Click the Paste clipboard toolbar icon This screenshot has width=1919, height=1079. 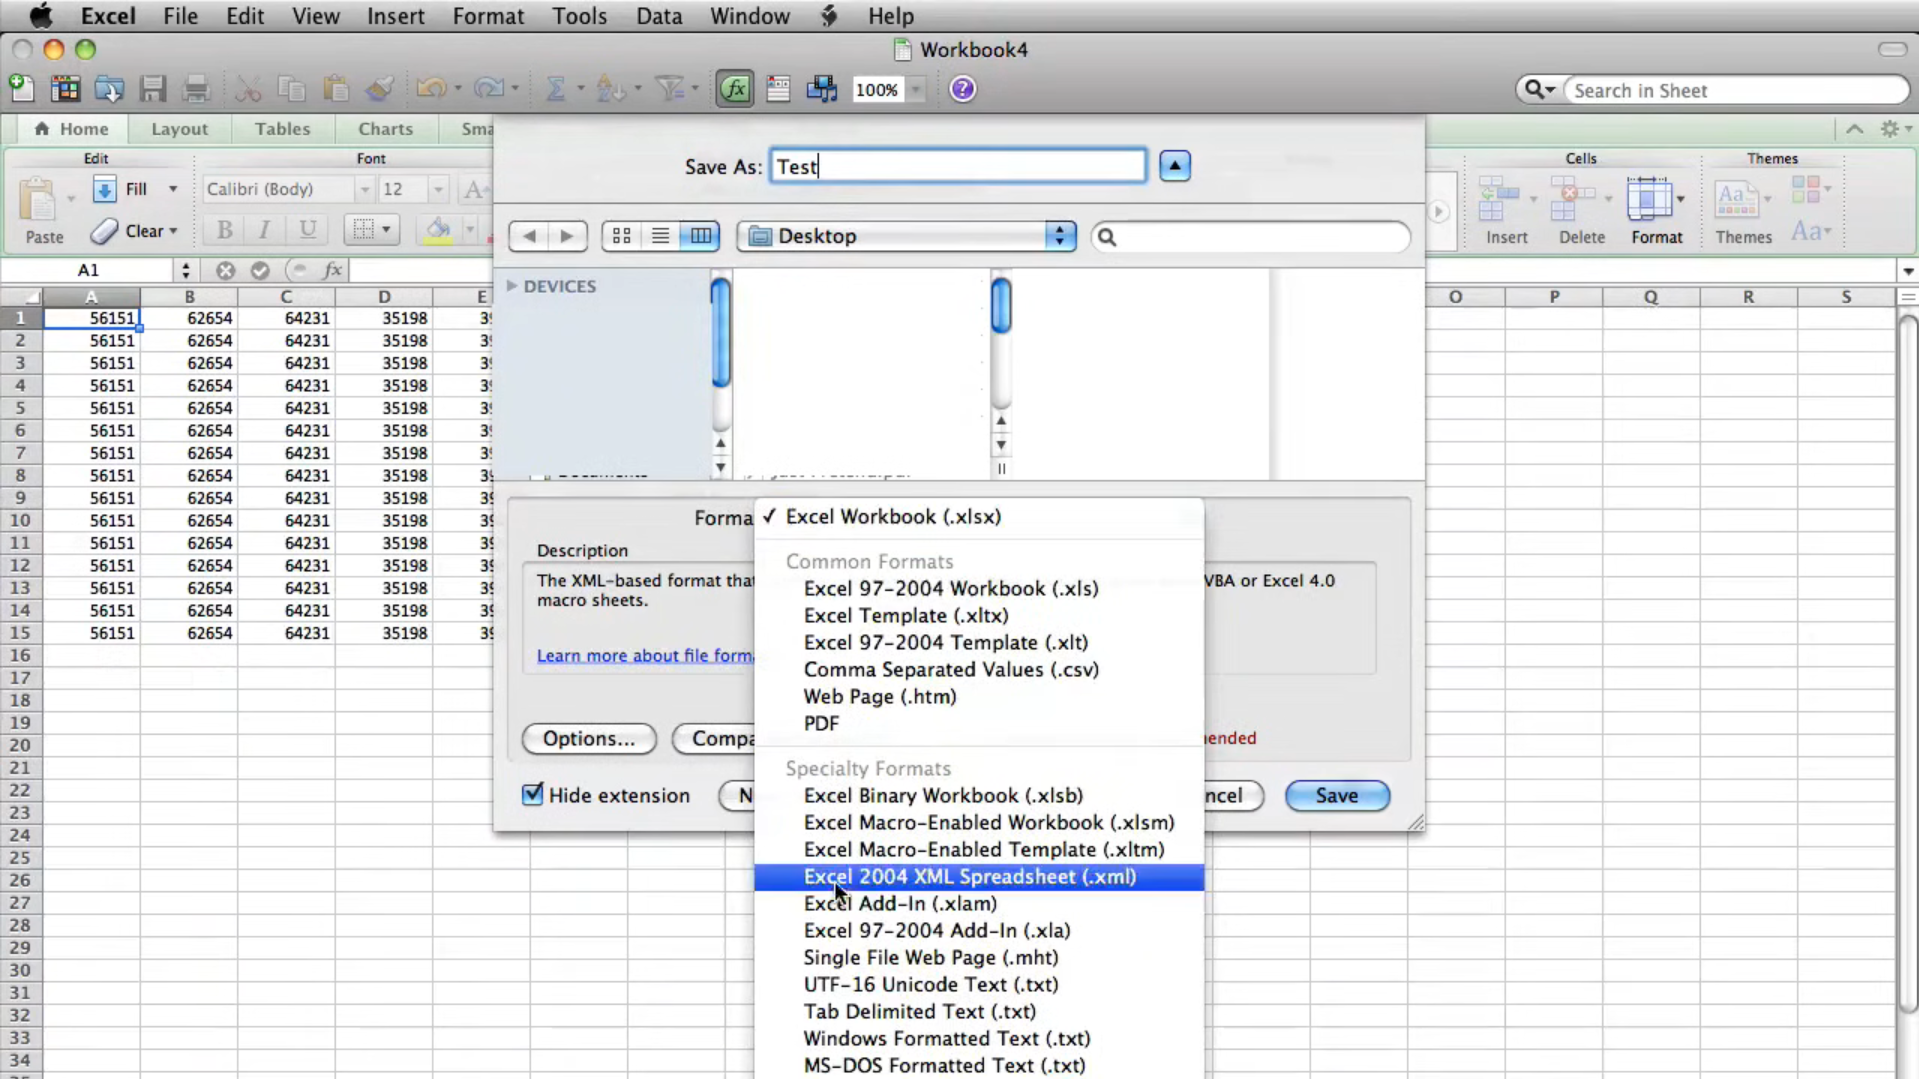point(335,89)
